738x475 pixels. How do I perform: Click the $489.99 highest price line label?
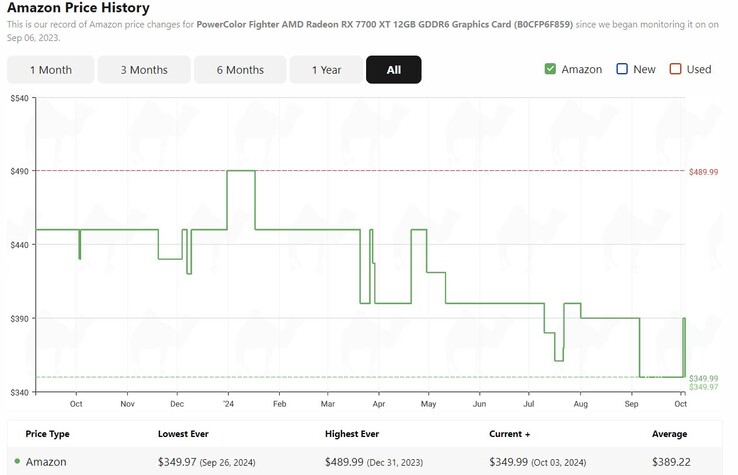pyautogui.click(x=703, y=172)
